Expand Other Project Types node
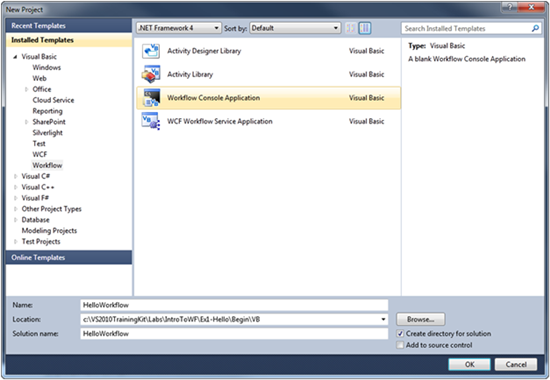The height and width of the screenshot is (380, 550). 15,209
